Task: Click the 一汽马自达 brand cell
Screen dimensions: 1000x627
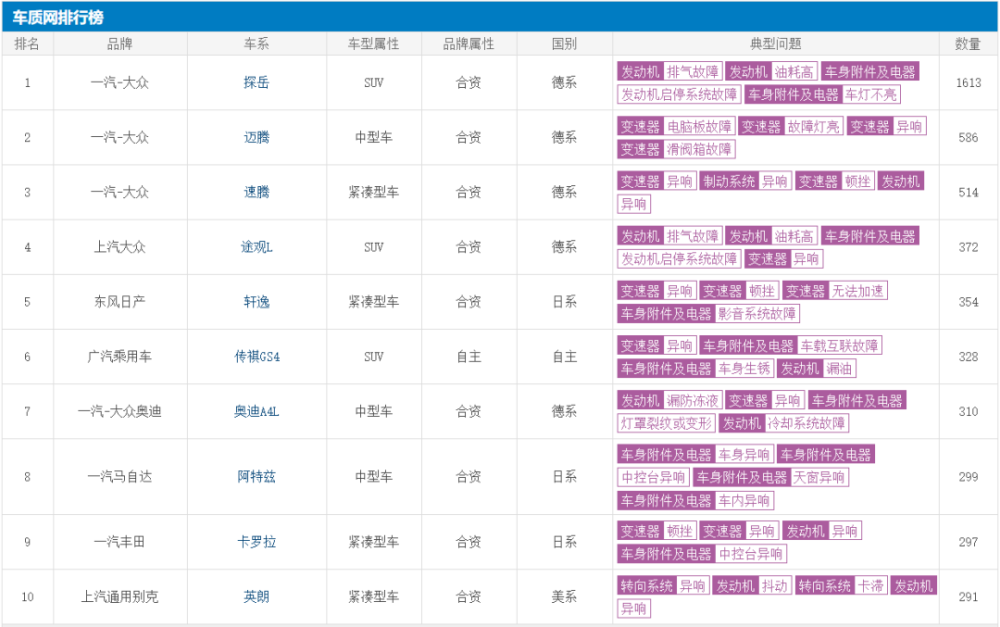Action: pos(120,476)
